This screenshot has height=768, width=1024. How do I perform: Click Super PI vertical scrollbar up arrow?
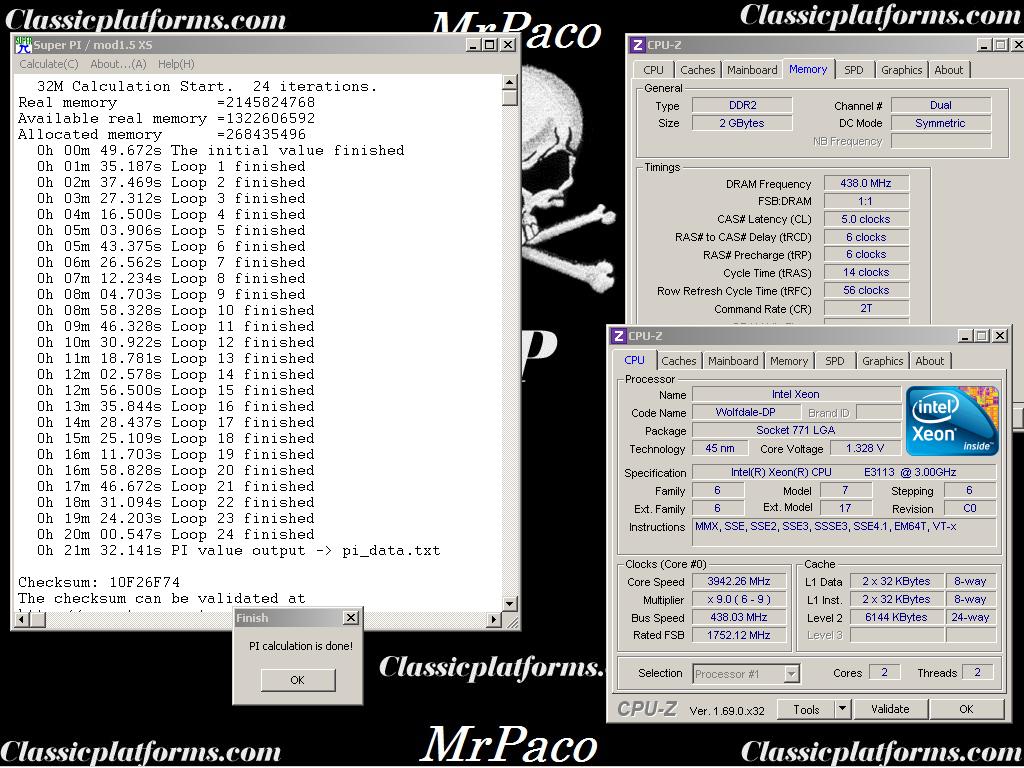coord(510,82)
